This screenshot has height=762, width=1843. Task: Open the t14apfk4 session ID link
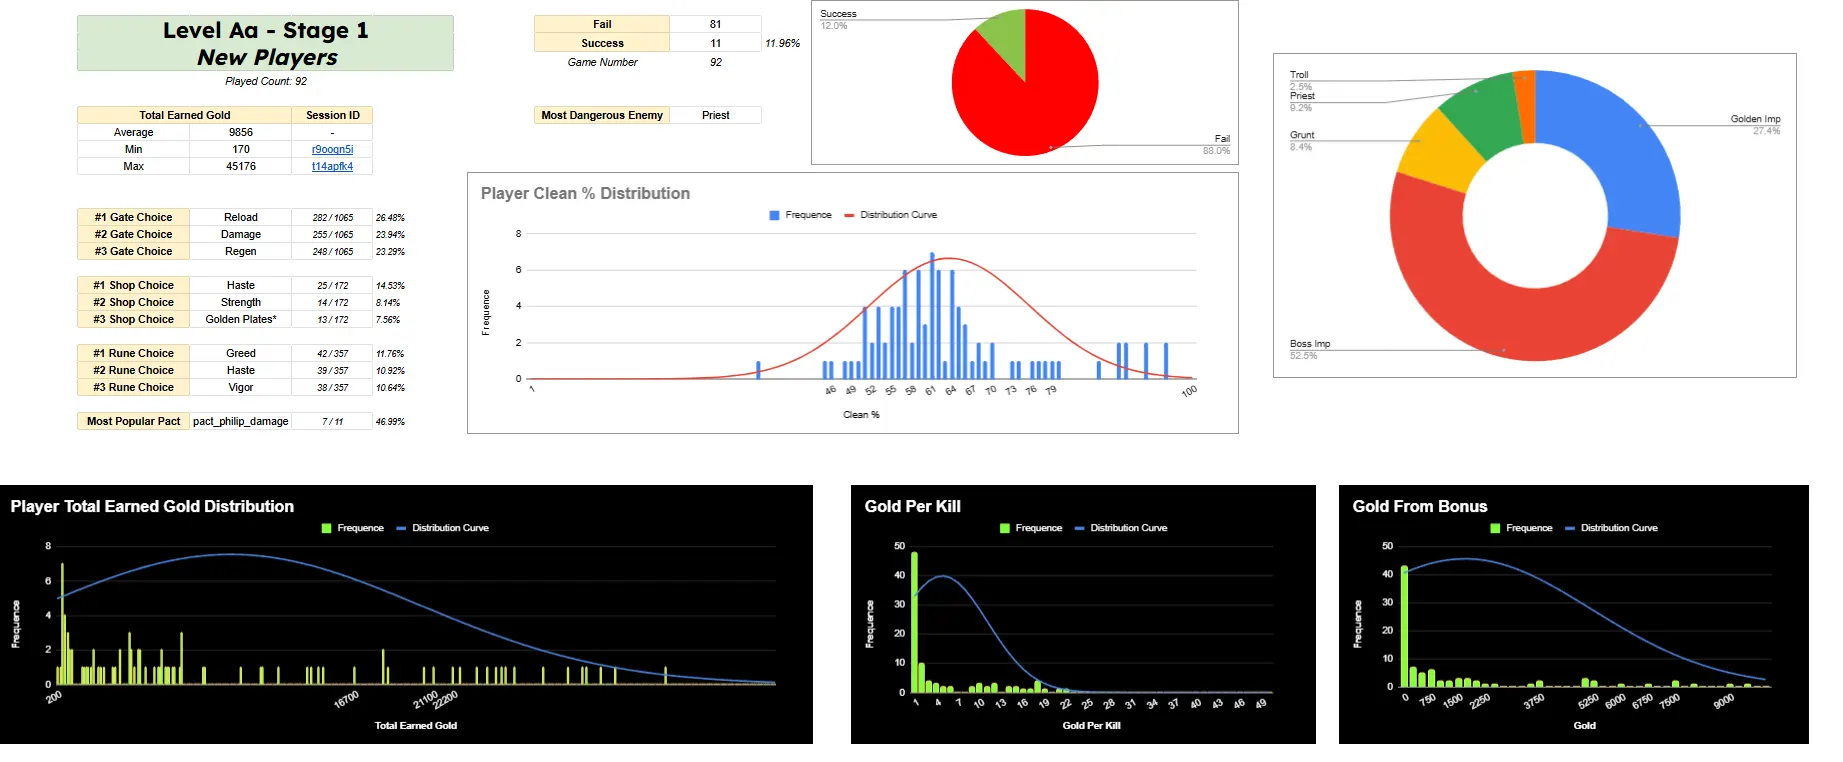[332, 166]
